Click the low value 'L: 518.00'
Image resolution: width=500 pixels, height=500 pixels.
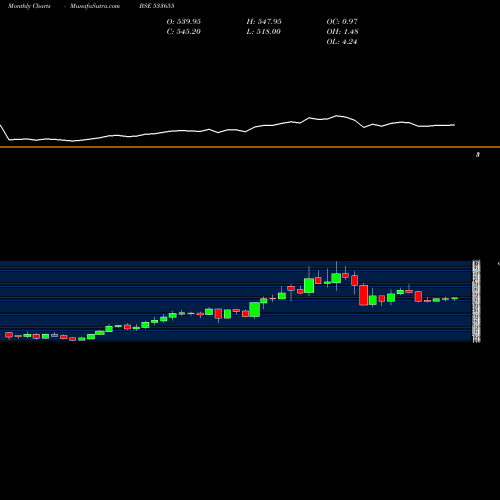pyautogui.click(x=264, y=31)
